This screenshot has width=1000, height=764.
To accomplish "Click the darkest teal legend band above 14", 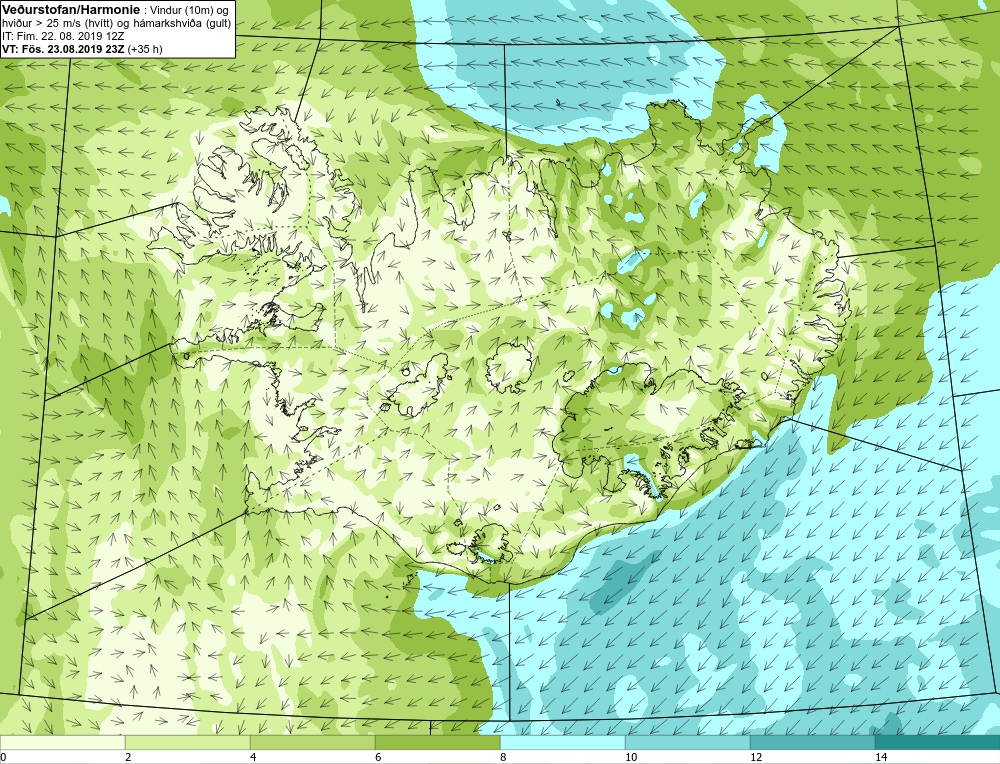I will [938, 742].
